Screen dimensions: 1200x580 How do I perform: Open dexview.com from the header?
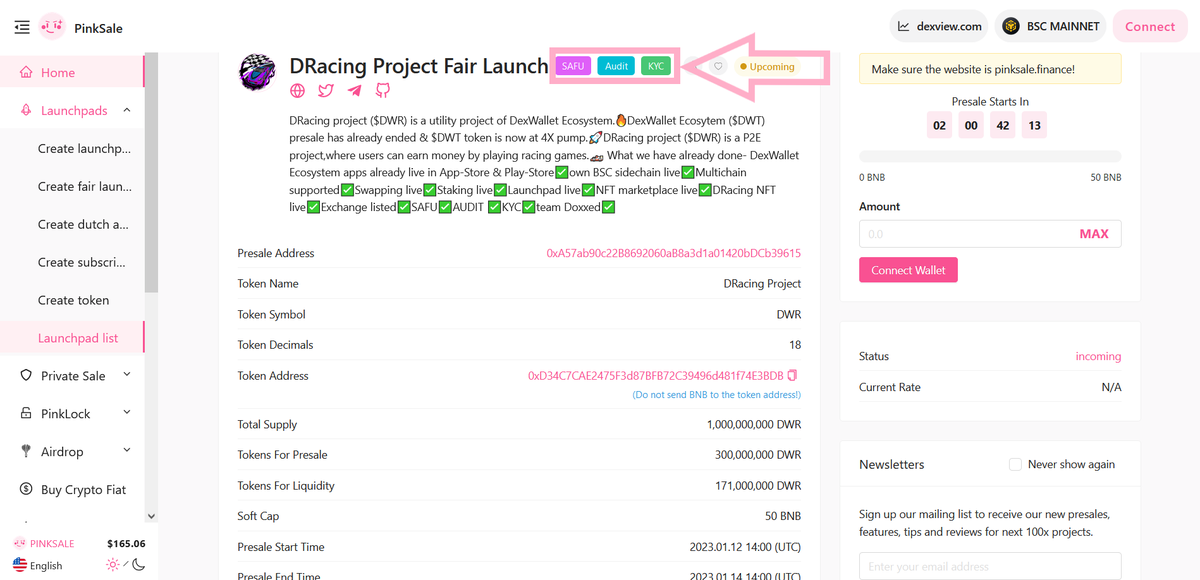pyautogui.click(x=939, y=26)
